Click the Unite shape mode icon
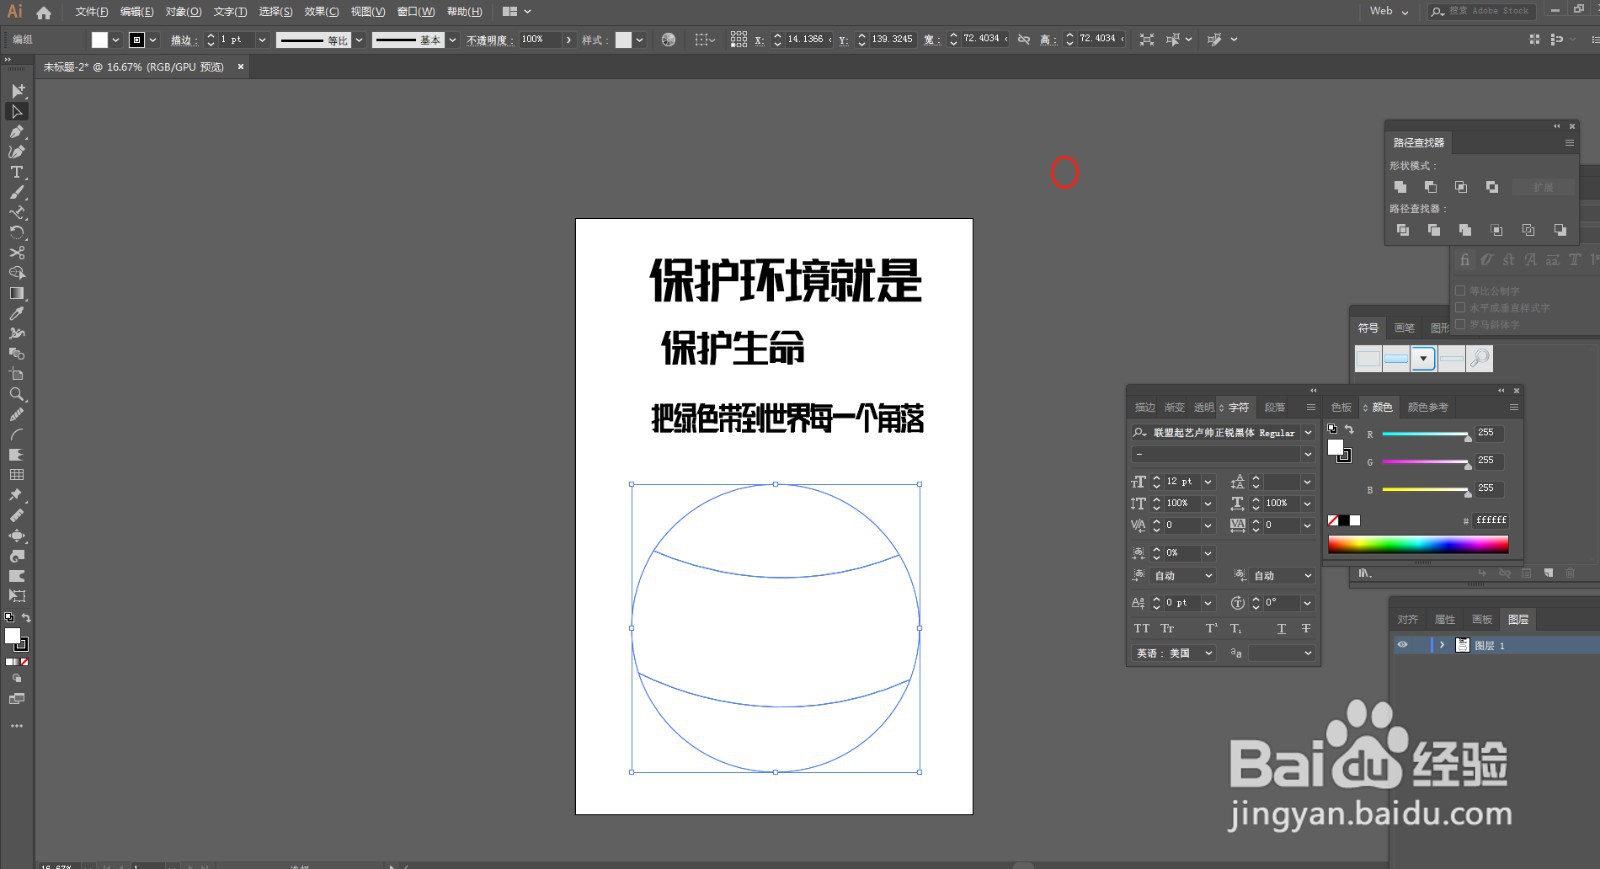This screenshot has width=1600, height=869. point(1400,187)
